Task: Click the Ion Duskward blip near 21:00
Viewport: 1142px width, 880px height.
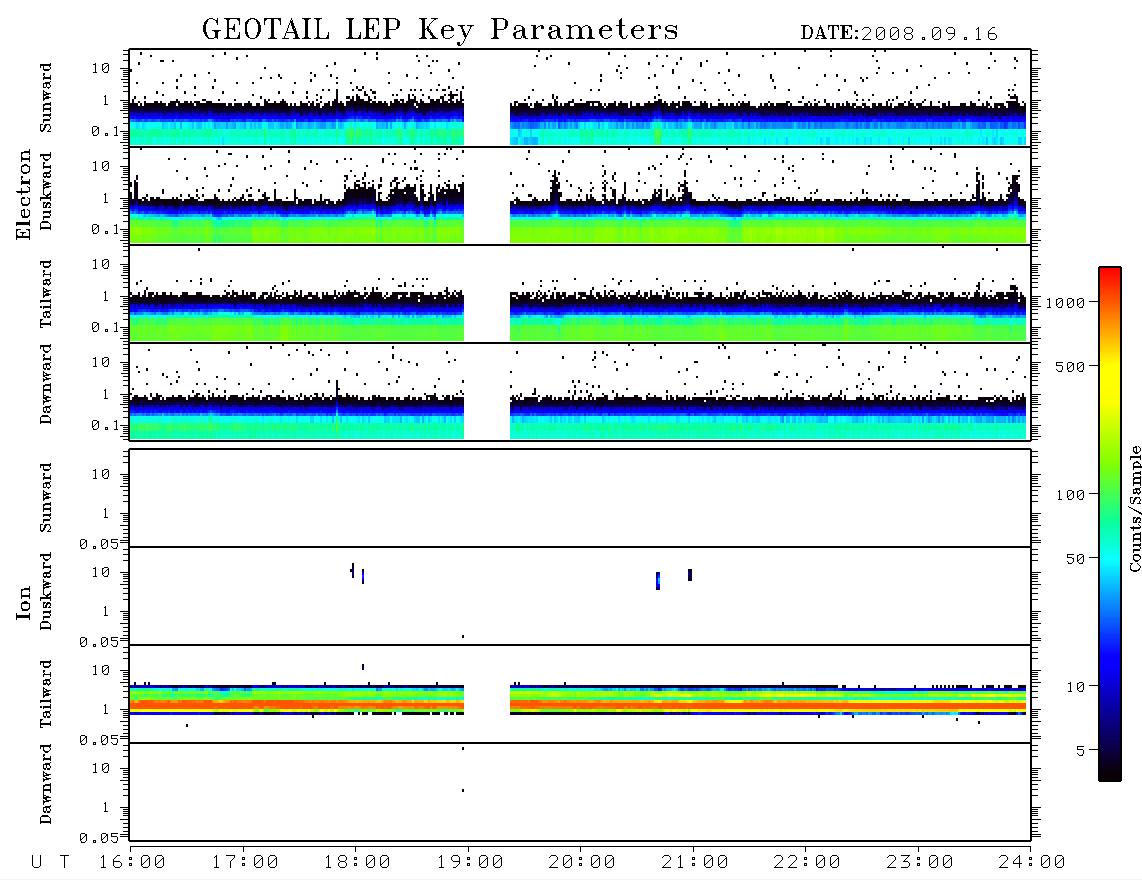Action: (690, 575)
